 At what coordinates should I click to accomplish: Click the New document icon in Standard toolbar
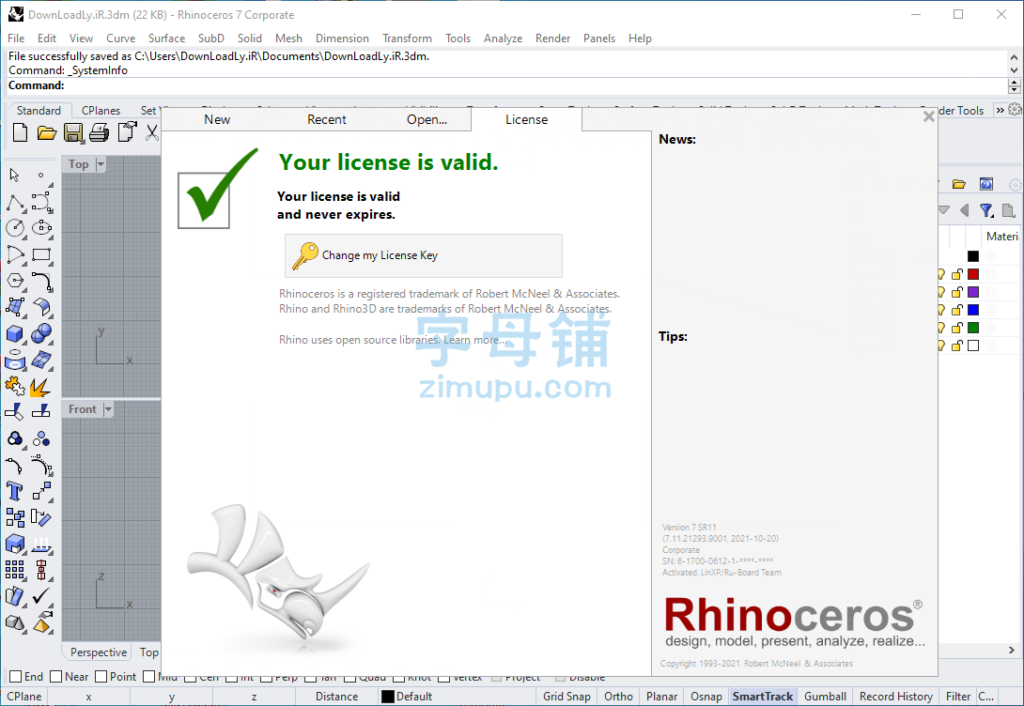click(x=20, y=133)
